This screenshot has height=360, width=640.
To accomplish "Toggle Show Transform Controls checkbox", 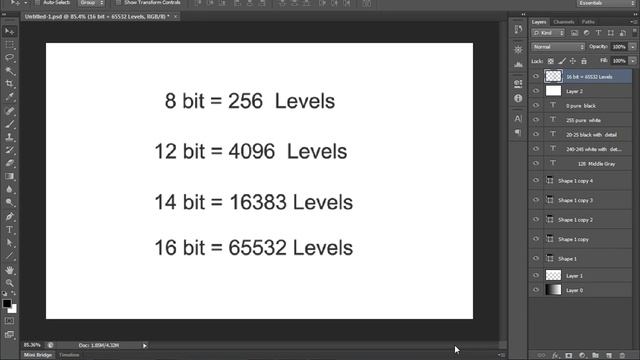I will tap(118, 3).
